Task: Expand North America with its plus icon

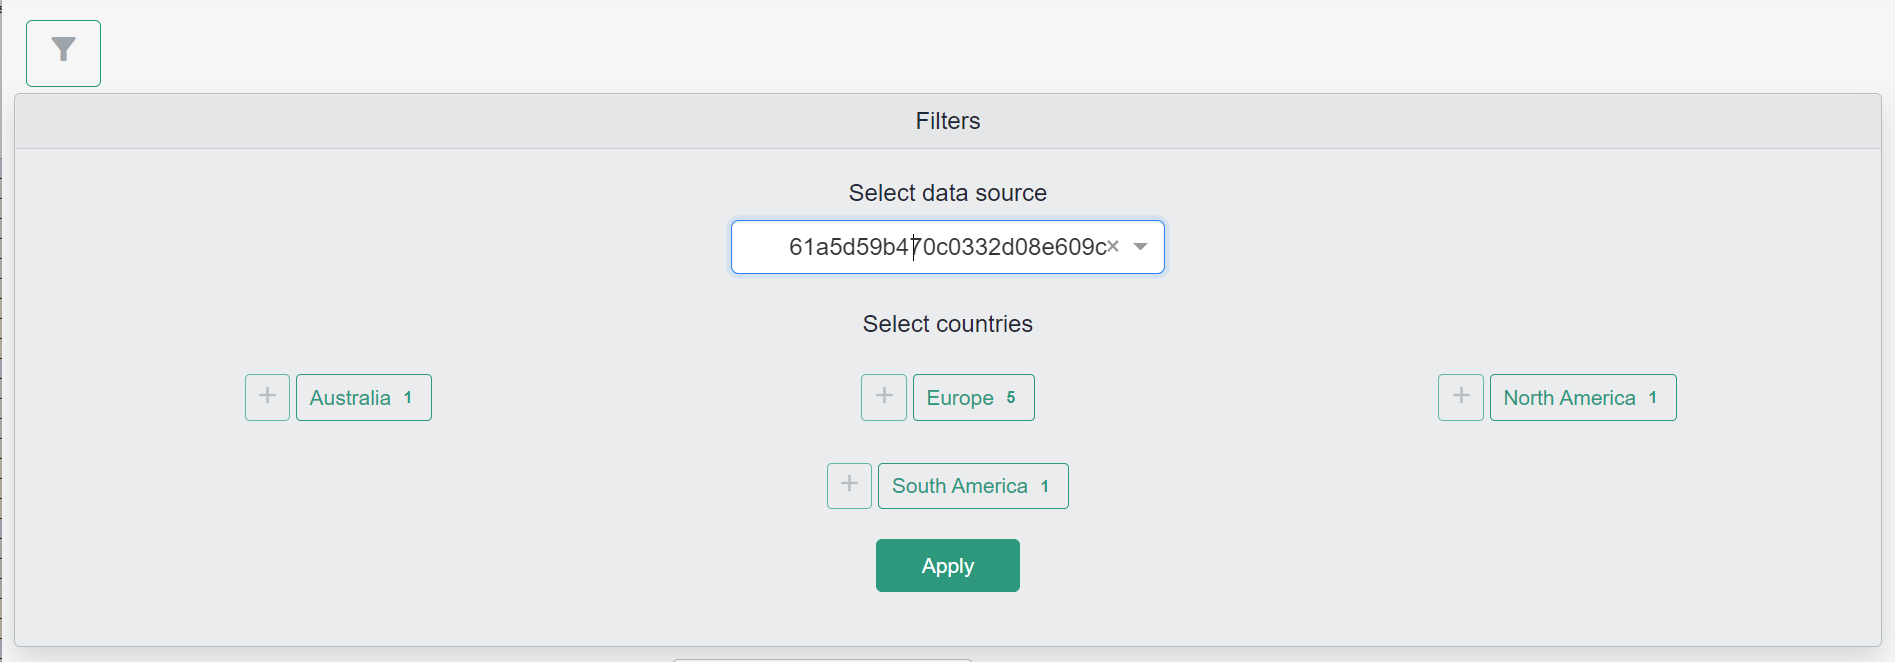Action: [1460, 397]
